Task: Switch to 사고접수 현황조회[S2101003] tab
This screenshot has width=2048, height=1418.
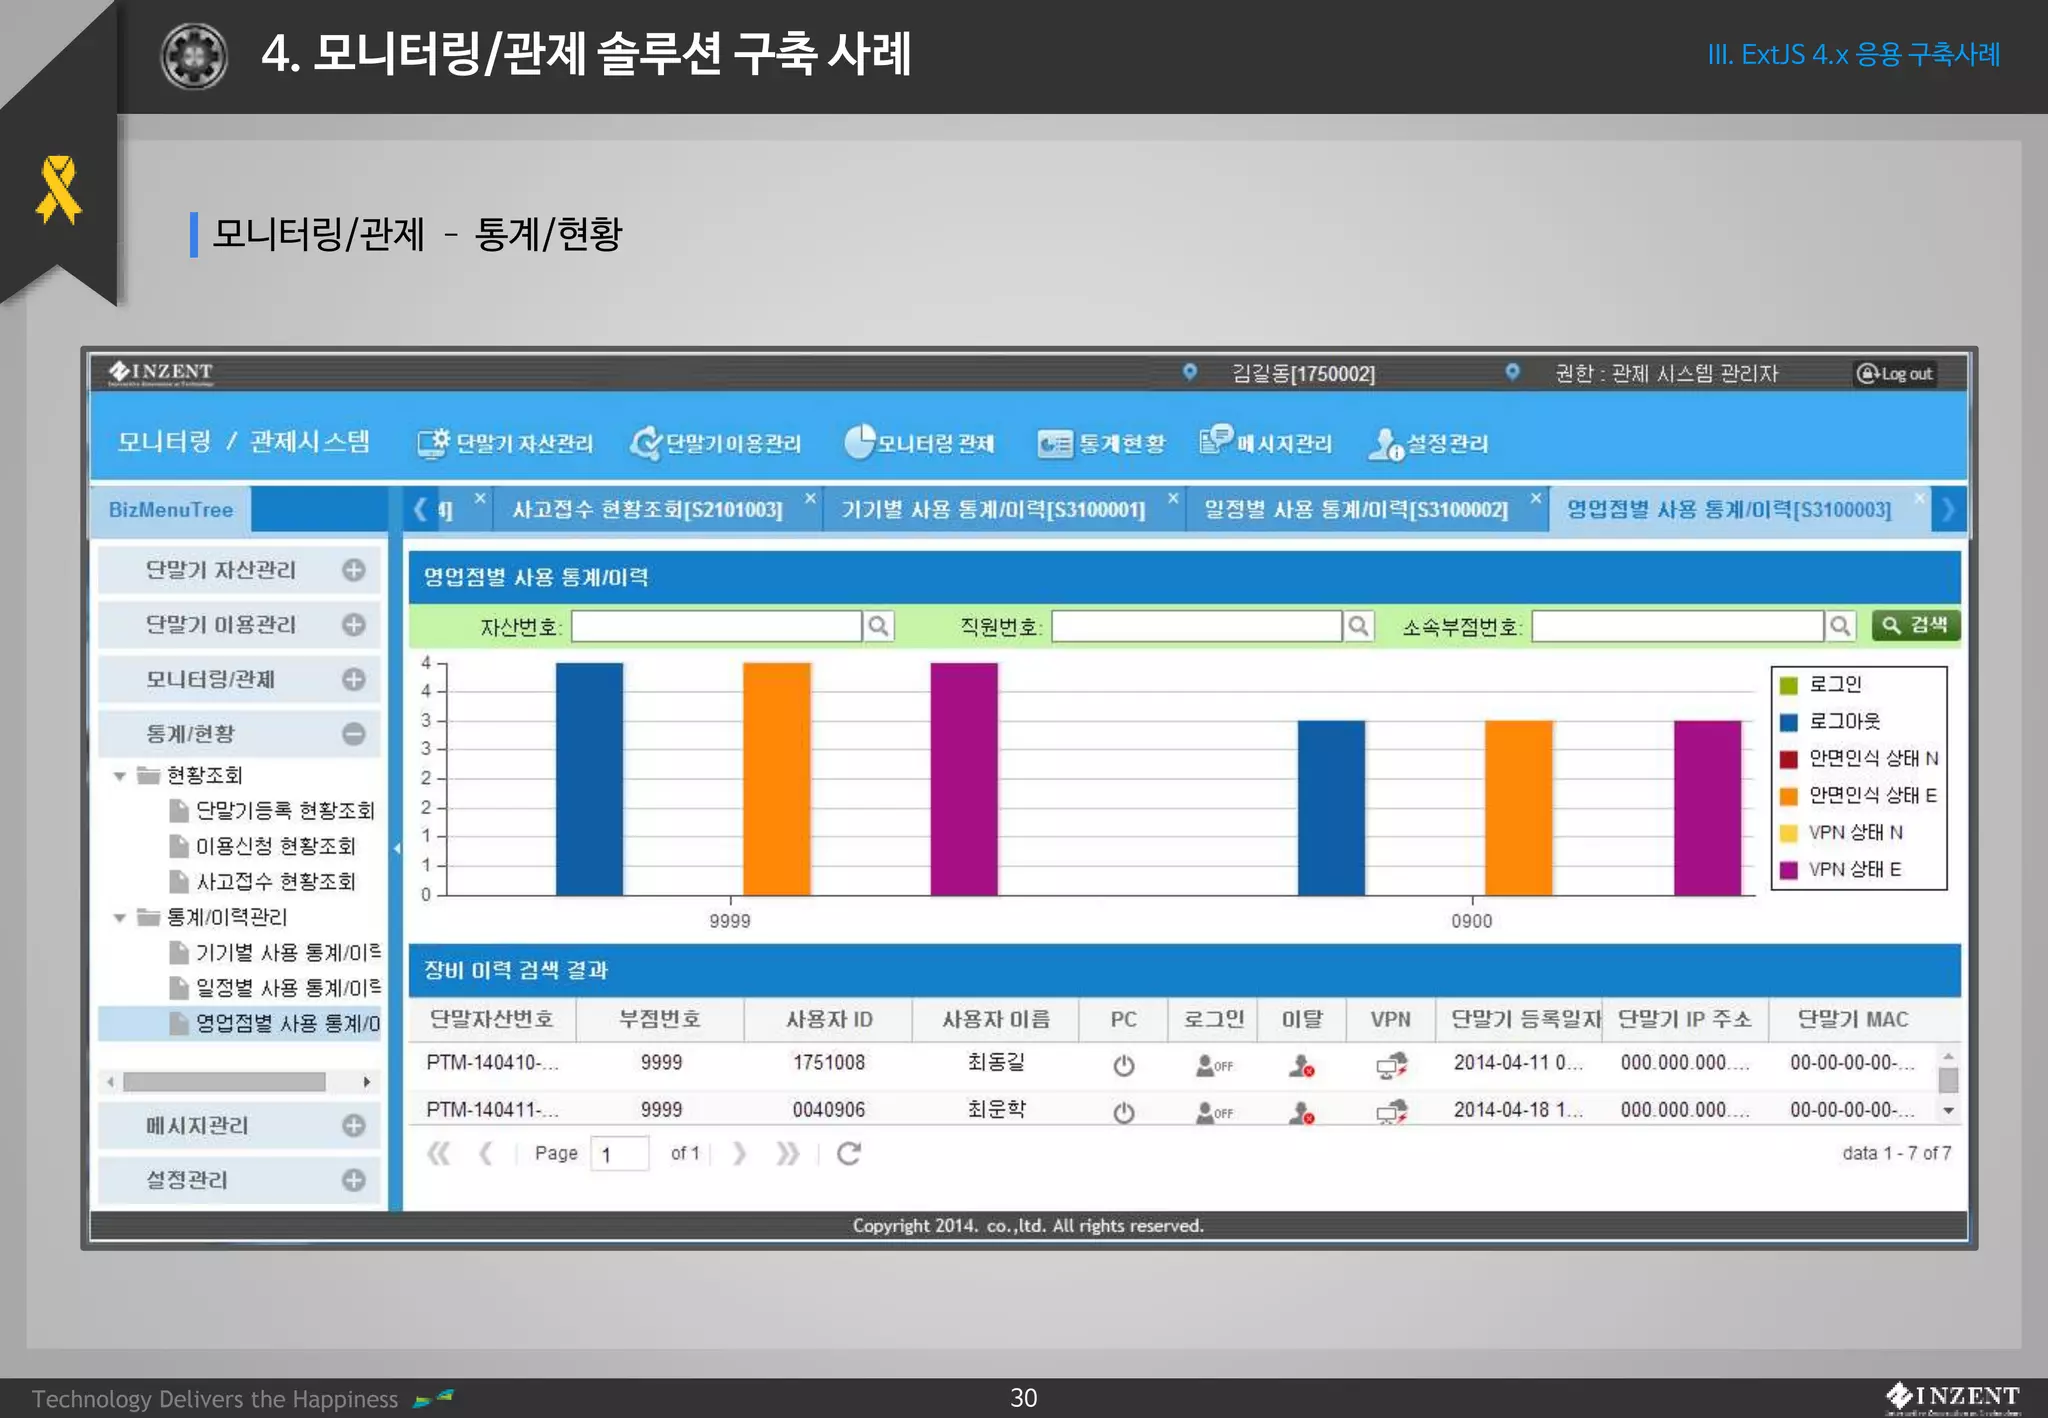Action: click(x=647, y=510)
